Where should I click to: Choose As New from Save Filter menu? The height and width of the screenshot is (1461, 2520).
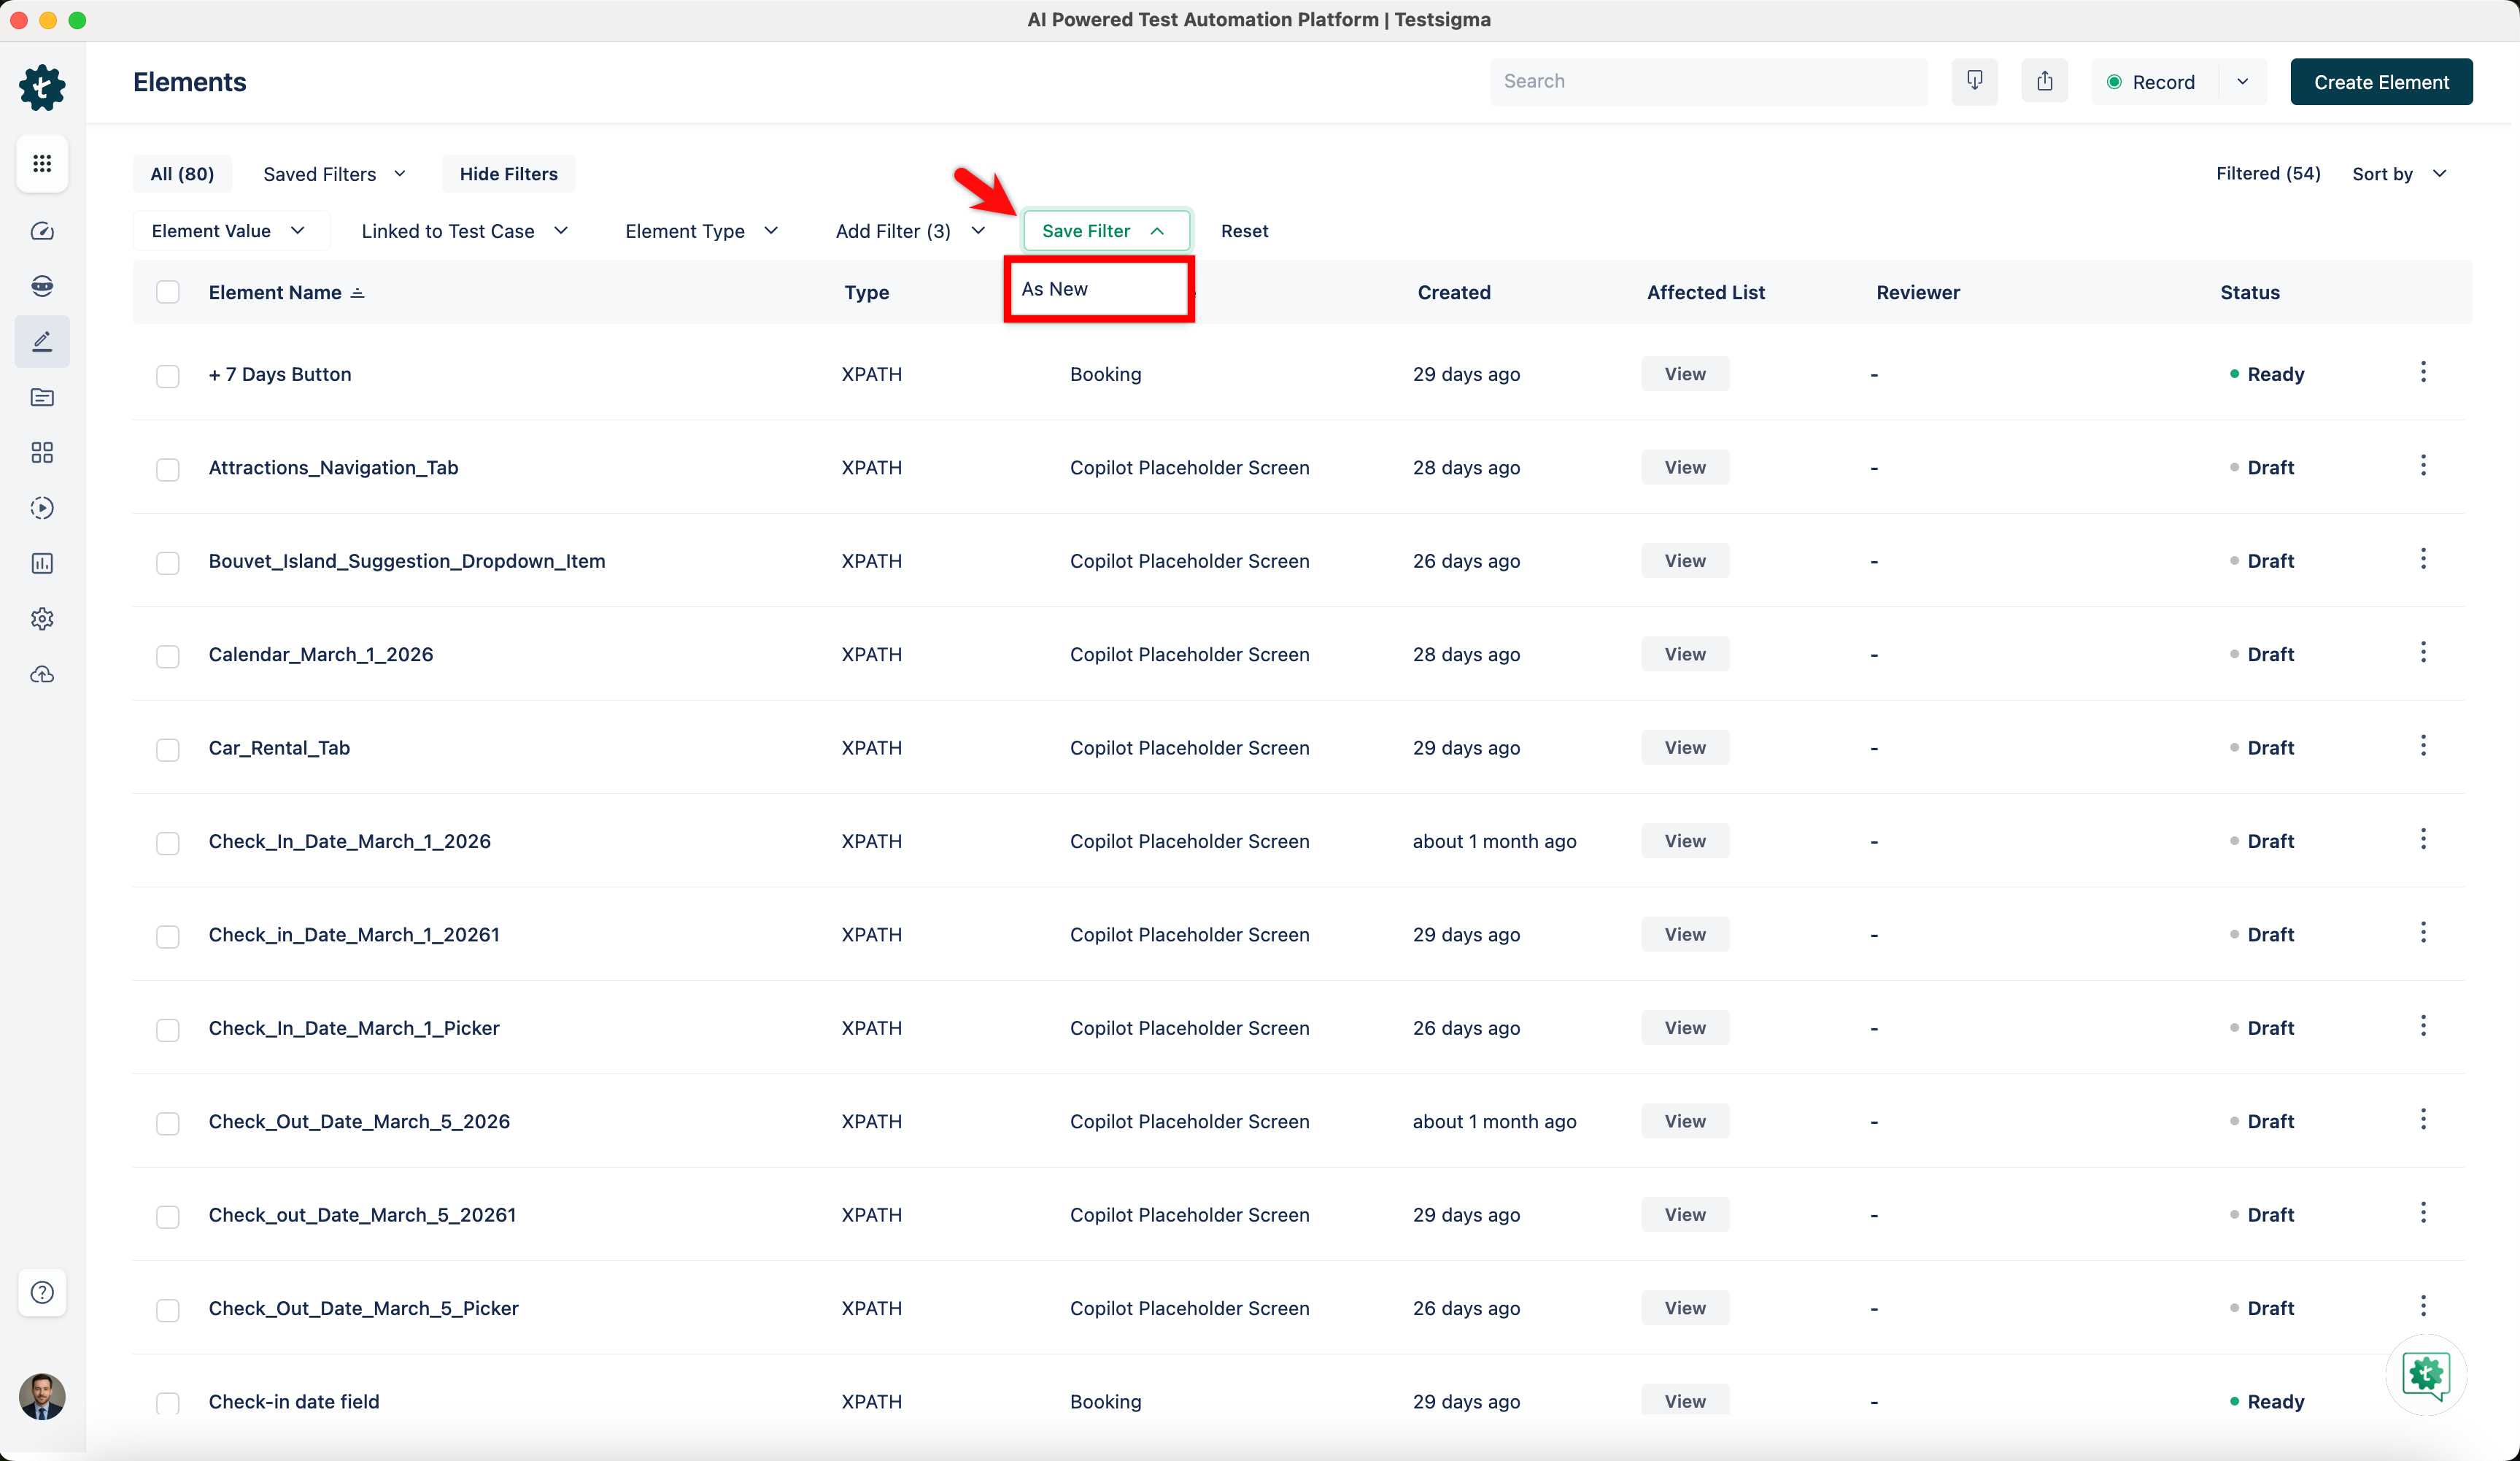pos(1055,289)
